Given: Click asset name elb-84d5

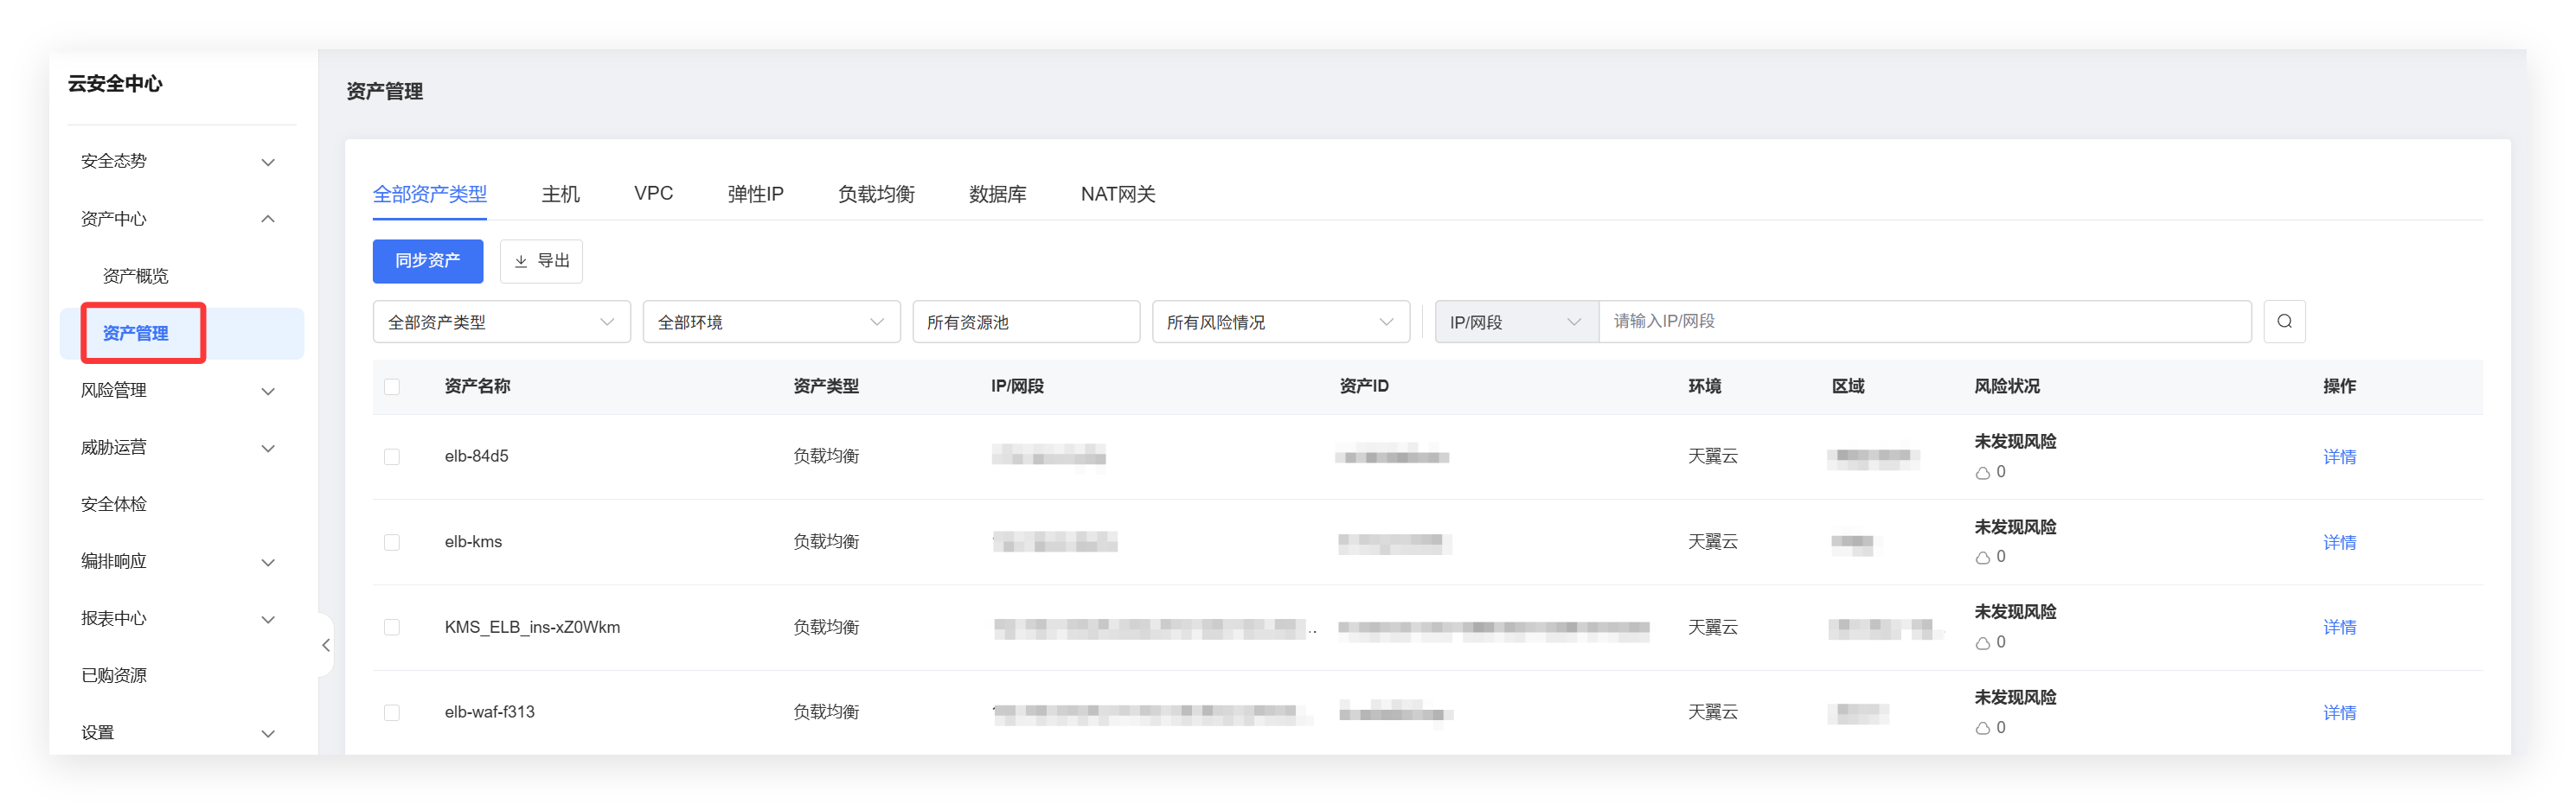Looking at the screenshot, I should 476,456.
